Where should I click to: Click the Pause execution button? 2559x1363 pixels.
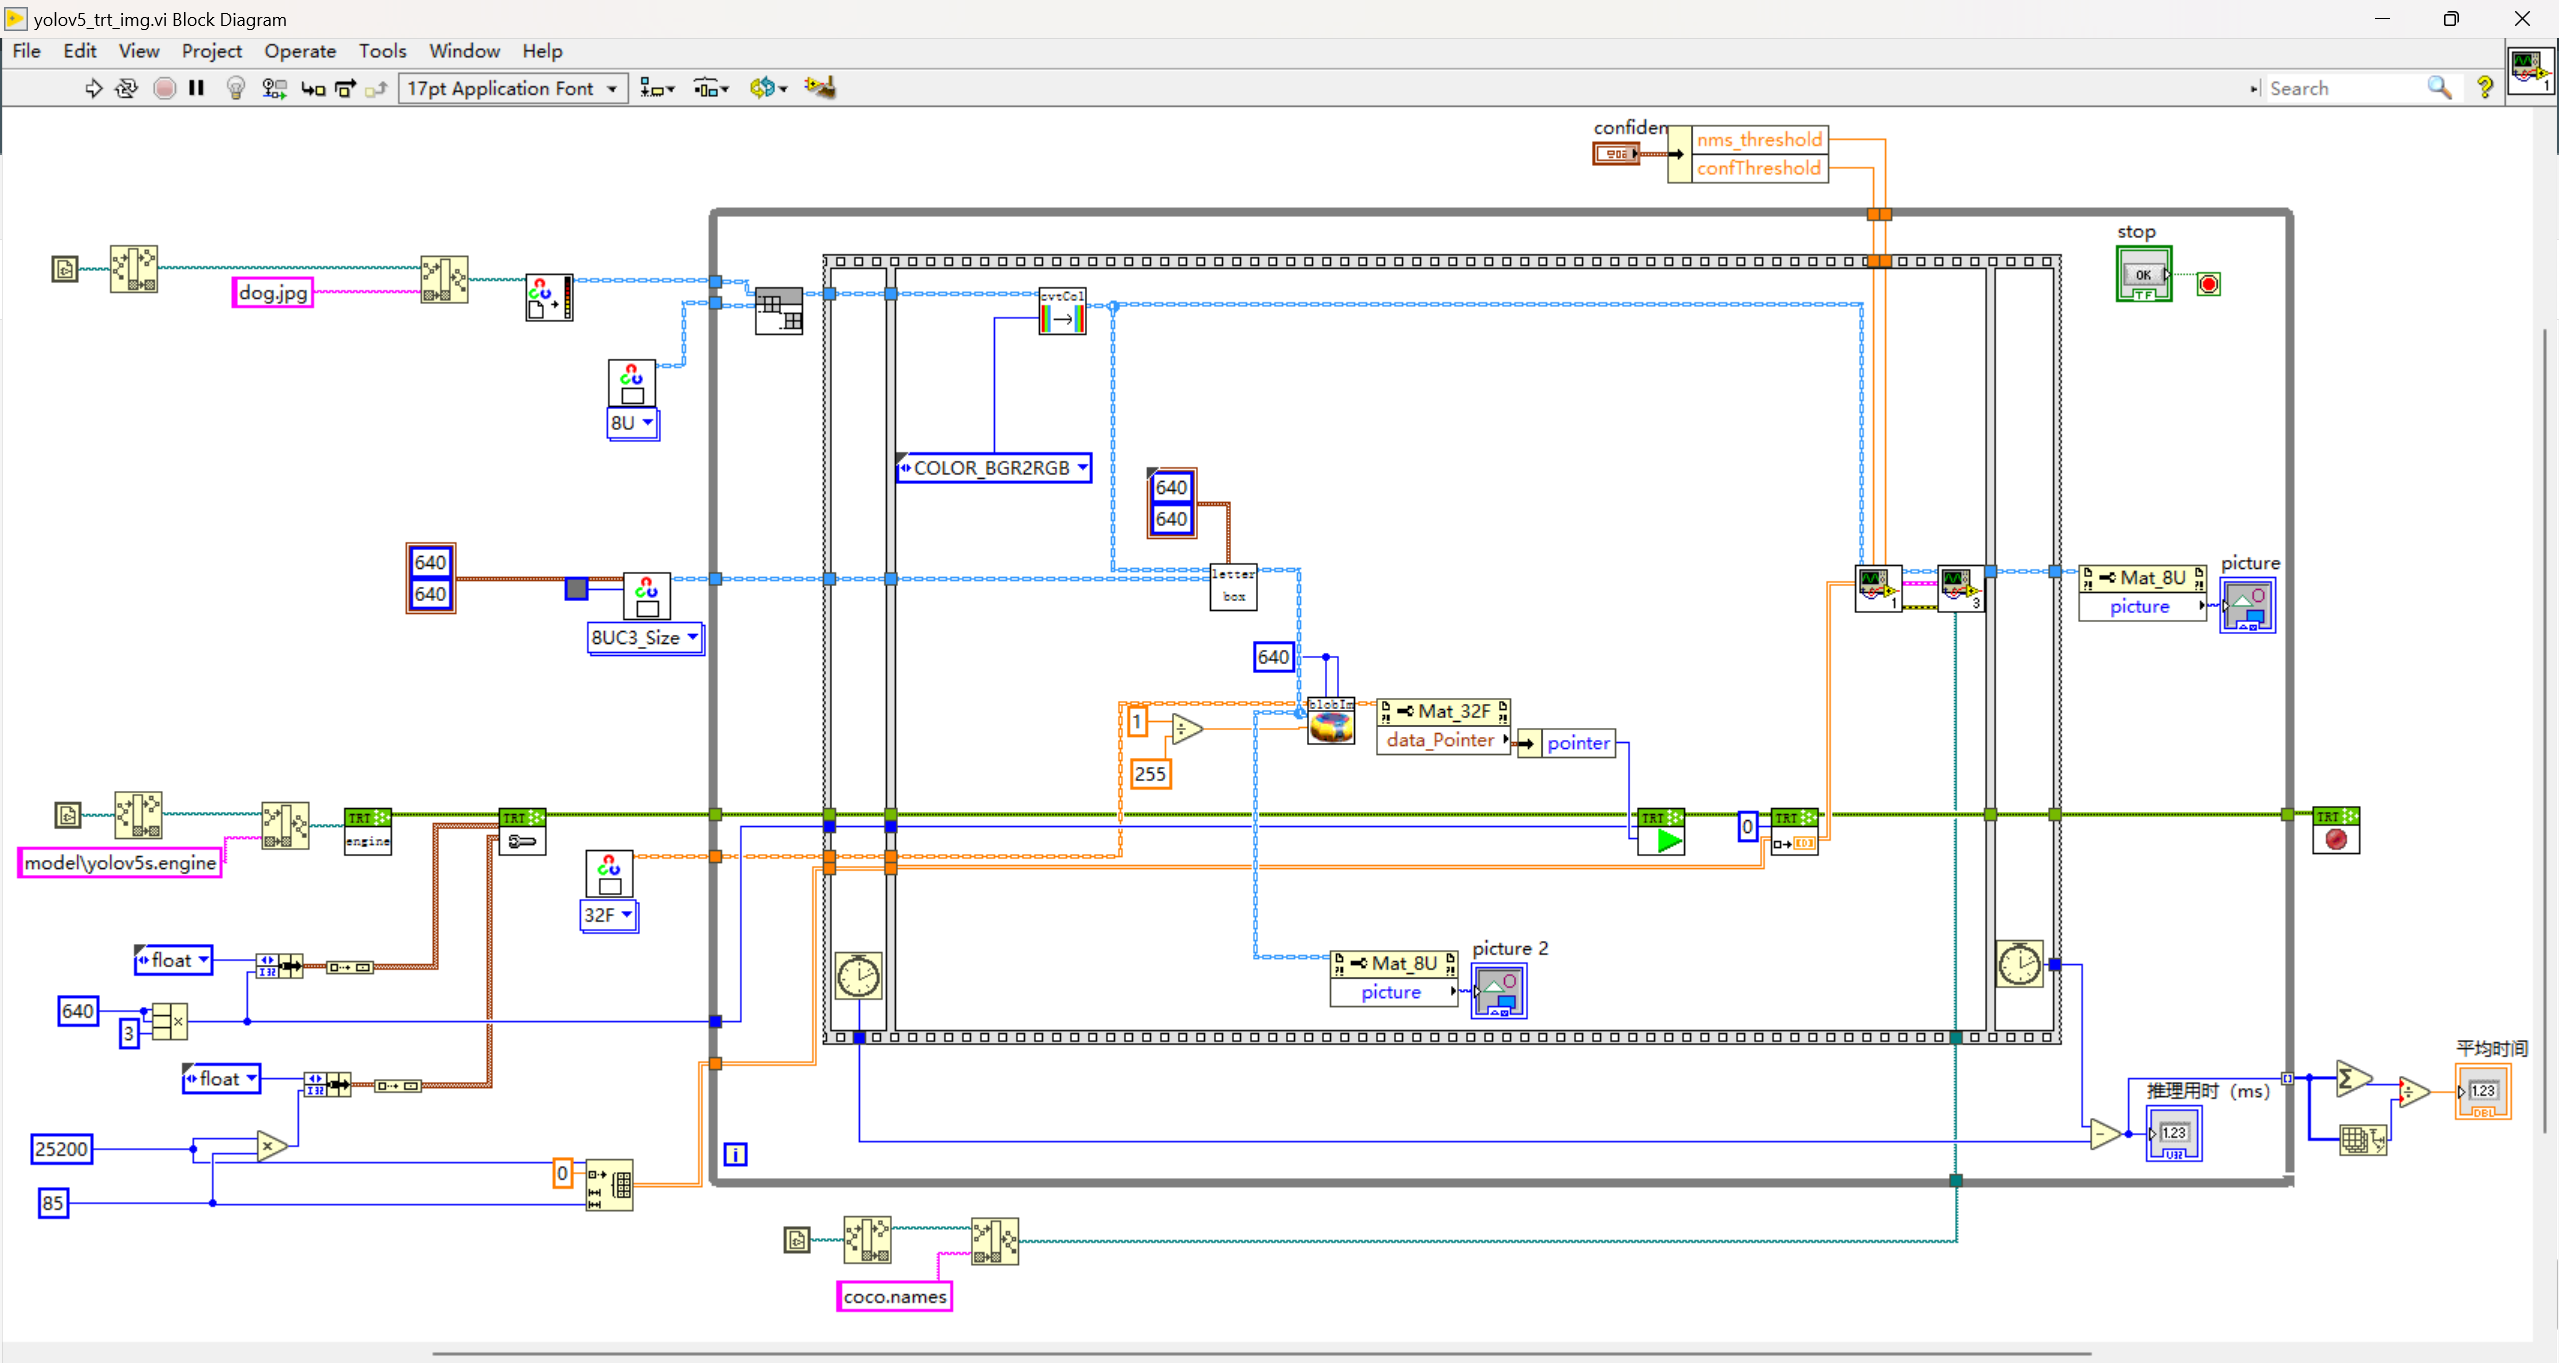coord(197,88)
